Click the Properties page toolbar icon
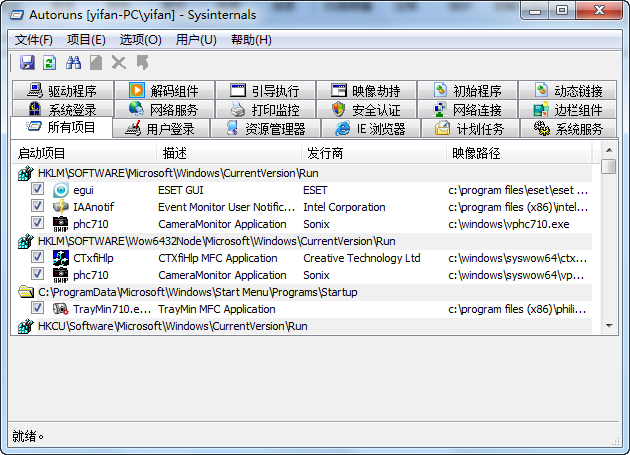This screenshot has height=455, width=630. point(96,62)
